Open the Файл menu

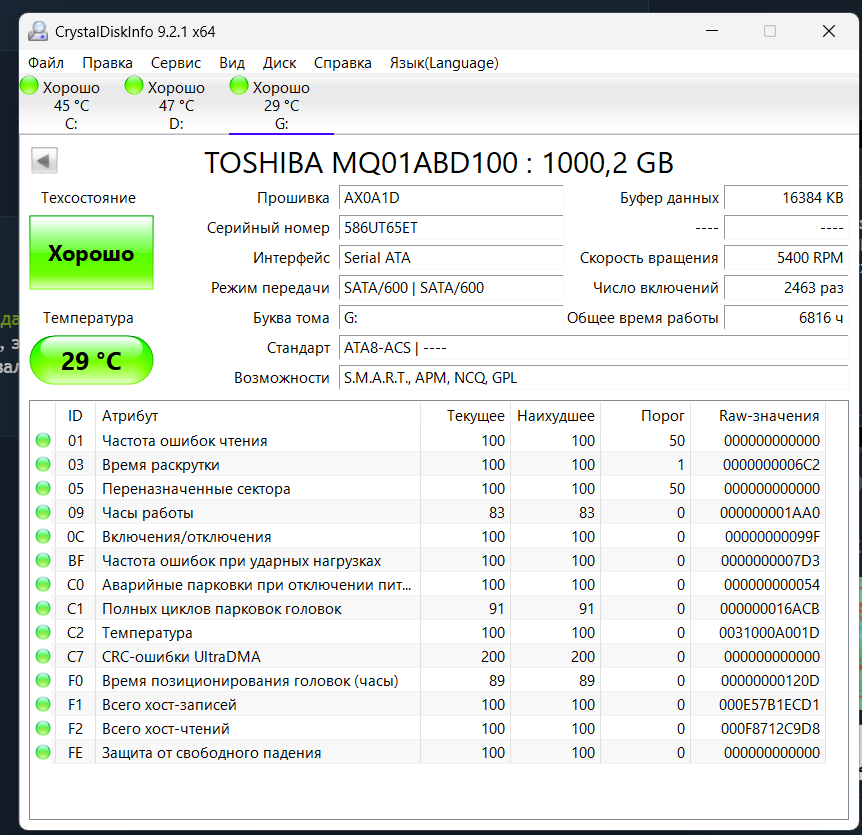coord(46,63)
